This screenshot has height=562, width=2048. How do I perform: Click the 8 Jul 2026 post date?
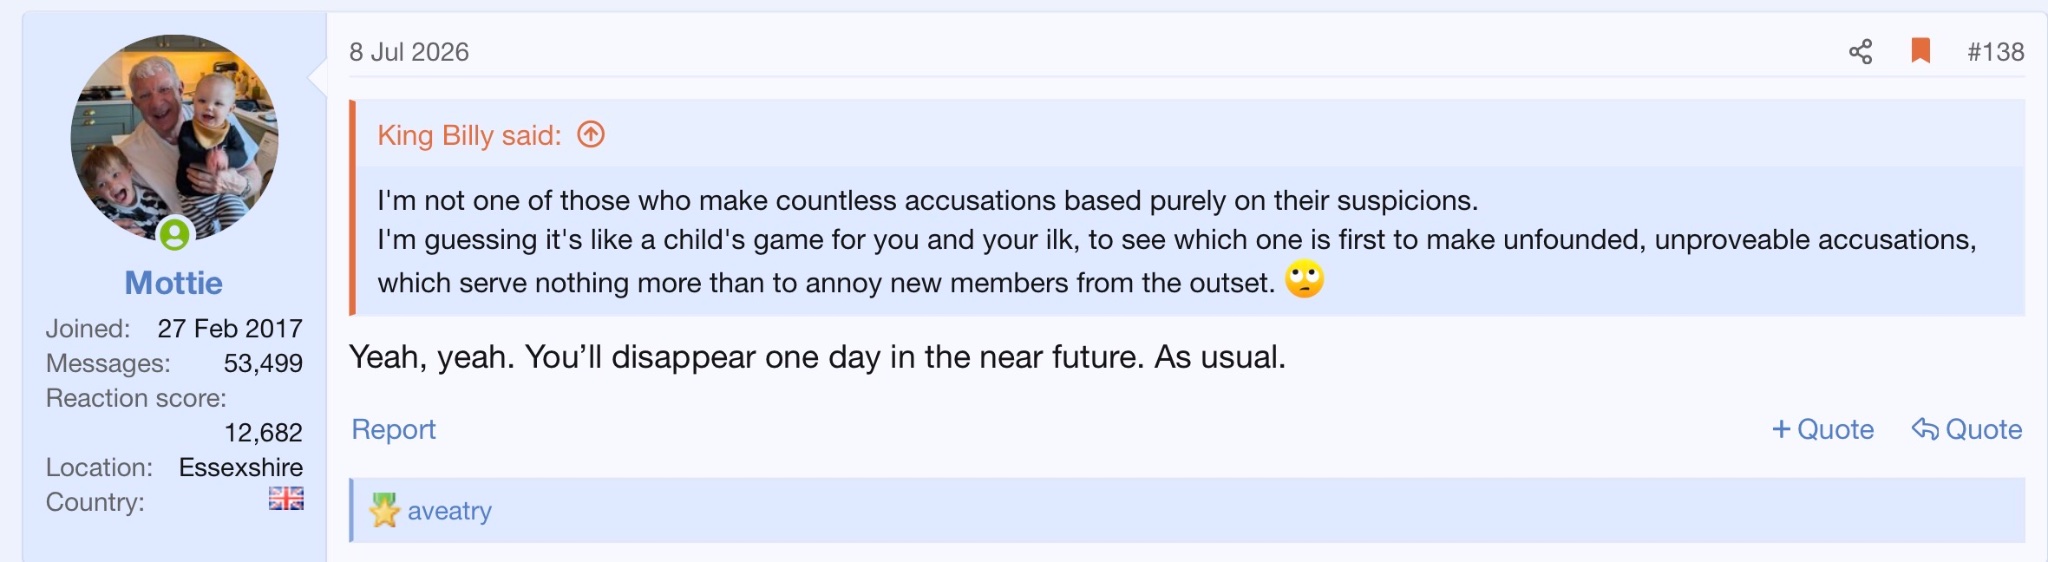pyautogui.click(x=409, y=52)
